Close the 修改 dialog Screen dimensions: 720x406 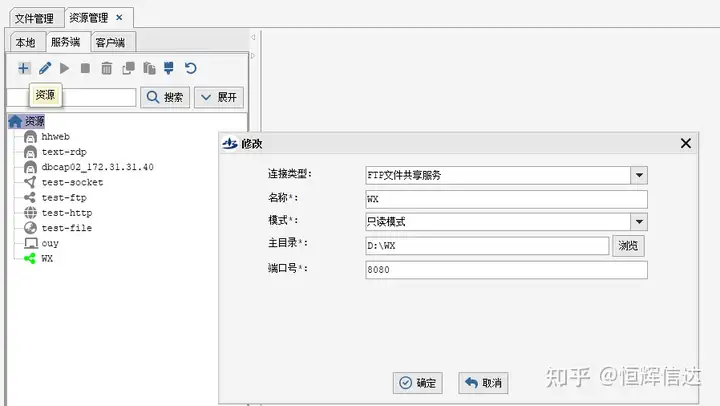pyautogui.click(x=686, y=143)
